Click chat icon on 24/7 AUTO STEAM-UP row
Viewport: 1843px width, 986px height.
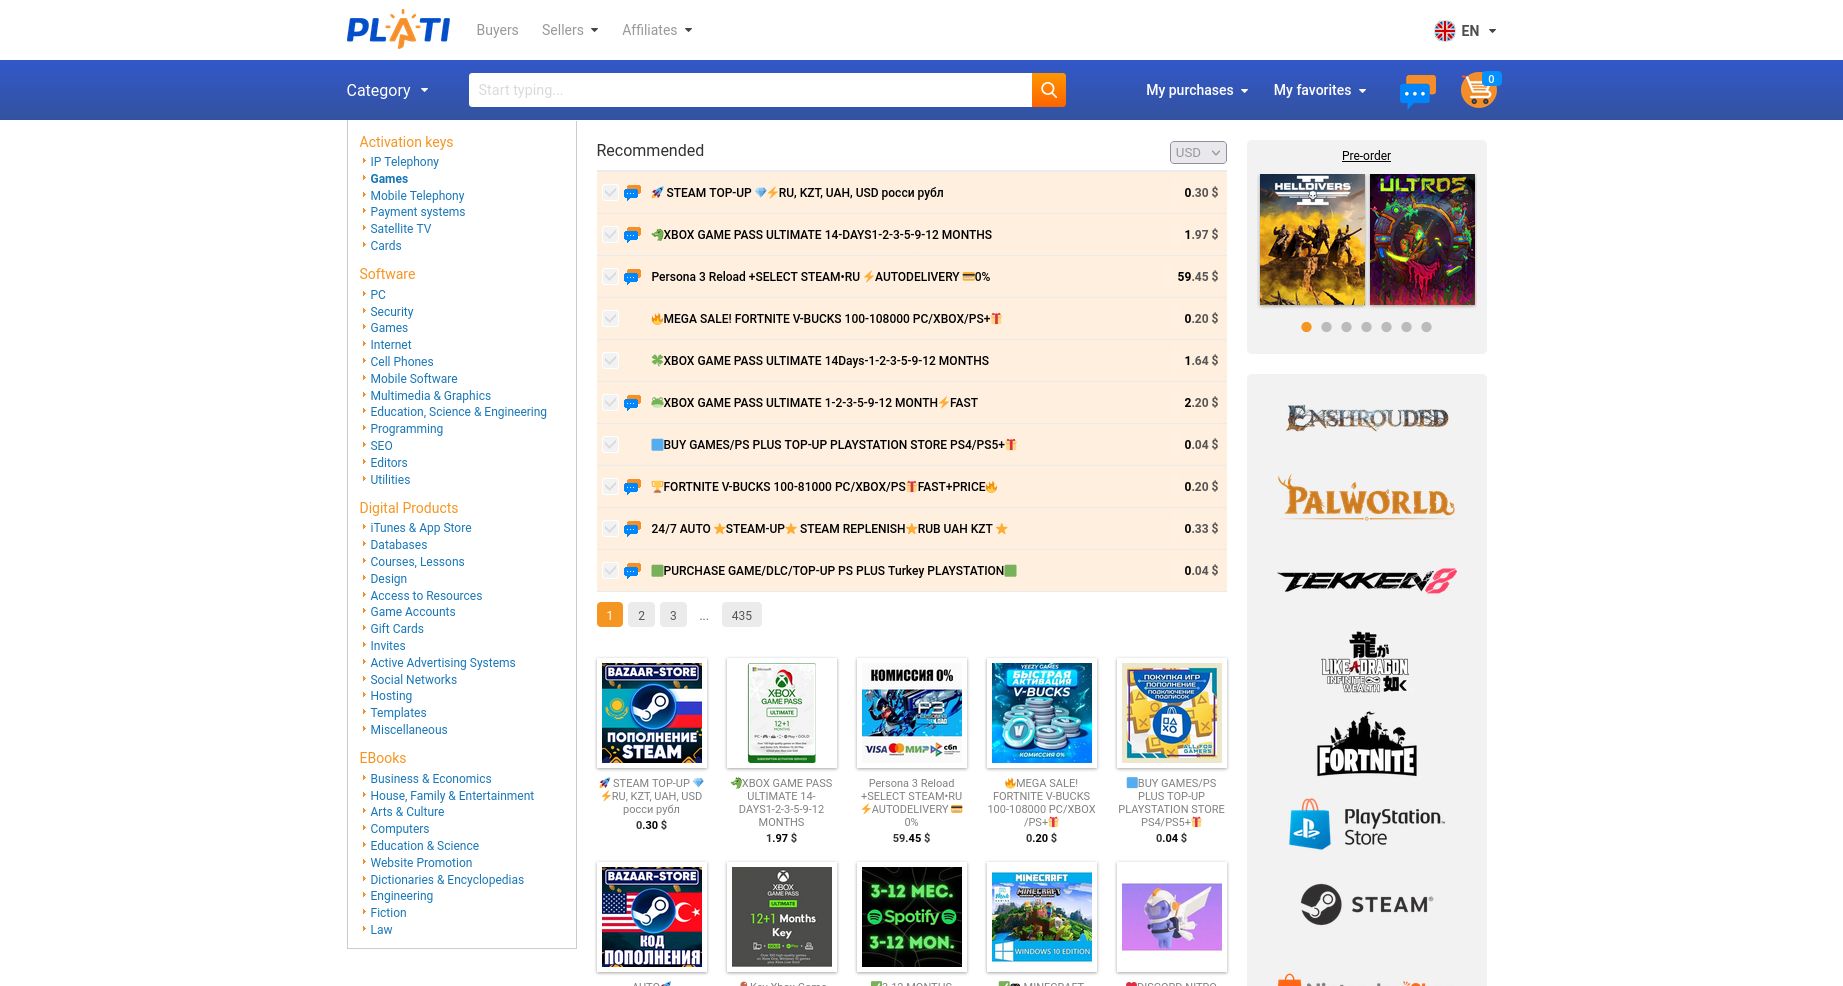click(x=632, y=529)
